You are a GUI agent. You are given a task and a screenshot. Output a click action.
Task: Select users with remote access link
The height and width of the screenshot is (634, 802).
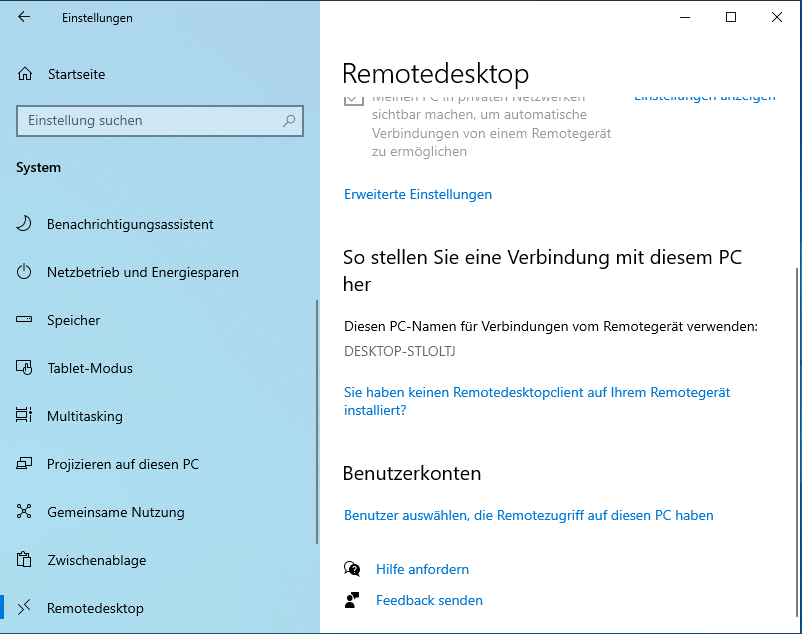point(528,516)
